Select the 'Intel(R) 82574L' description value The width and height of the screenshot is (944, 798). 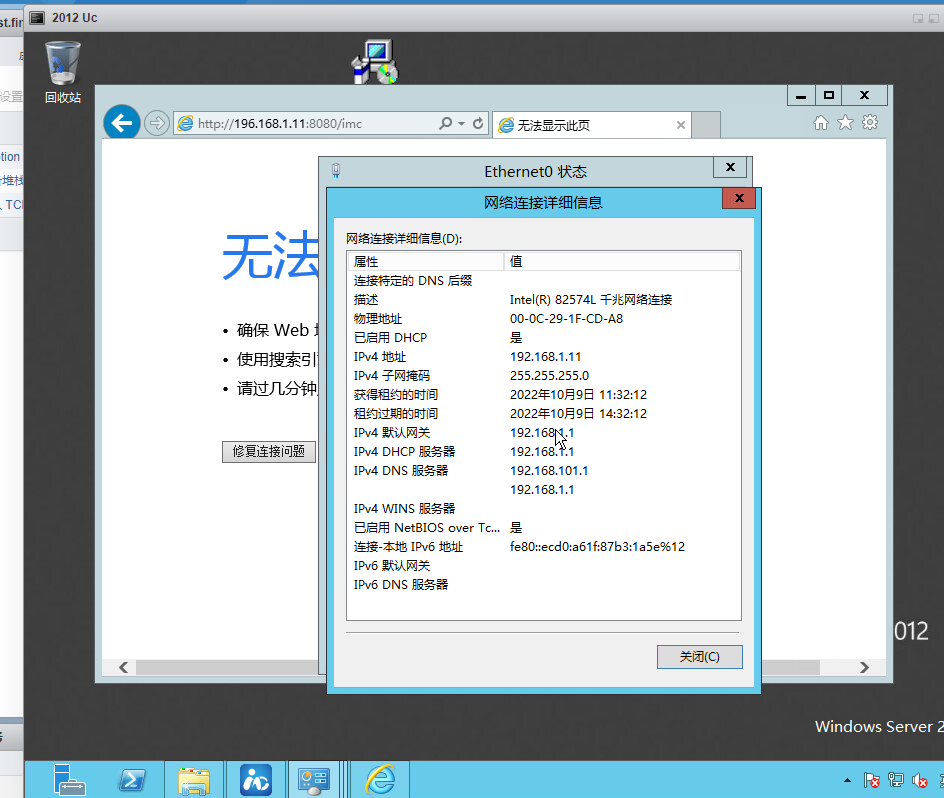591,299
